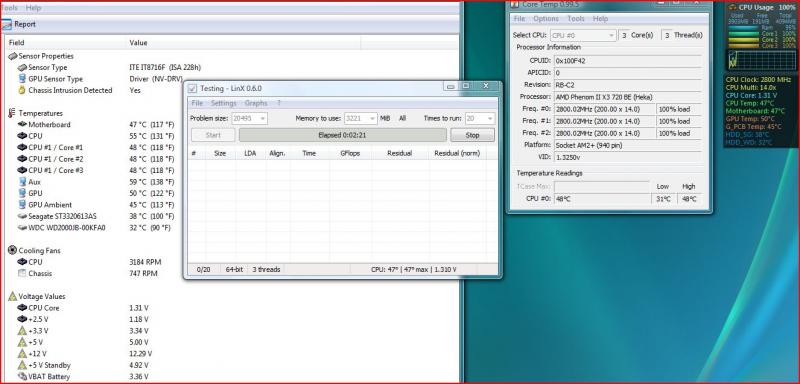Screen dimensions: 800x384
Task: Click the Elapsed 0:02:21 progress bar
Action: [x=342, y=135]
